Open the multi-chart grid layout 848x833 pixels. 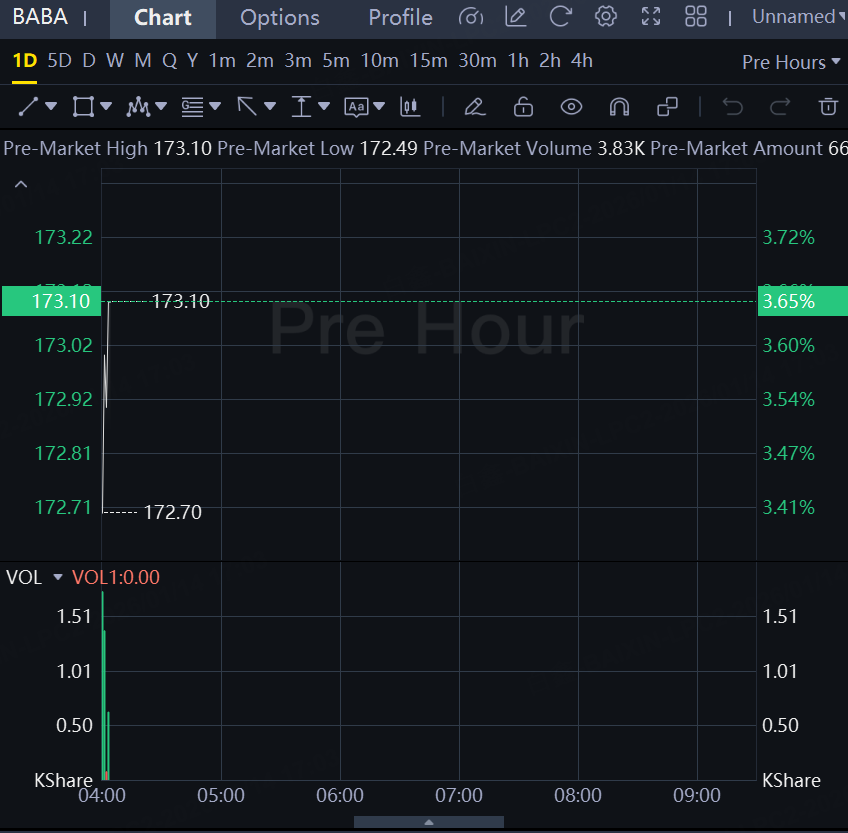[x=696, y=17]
